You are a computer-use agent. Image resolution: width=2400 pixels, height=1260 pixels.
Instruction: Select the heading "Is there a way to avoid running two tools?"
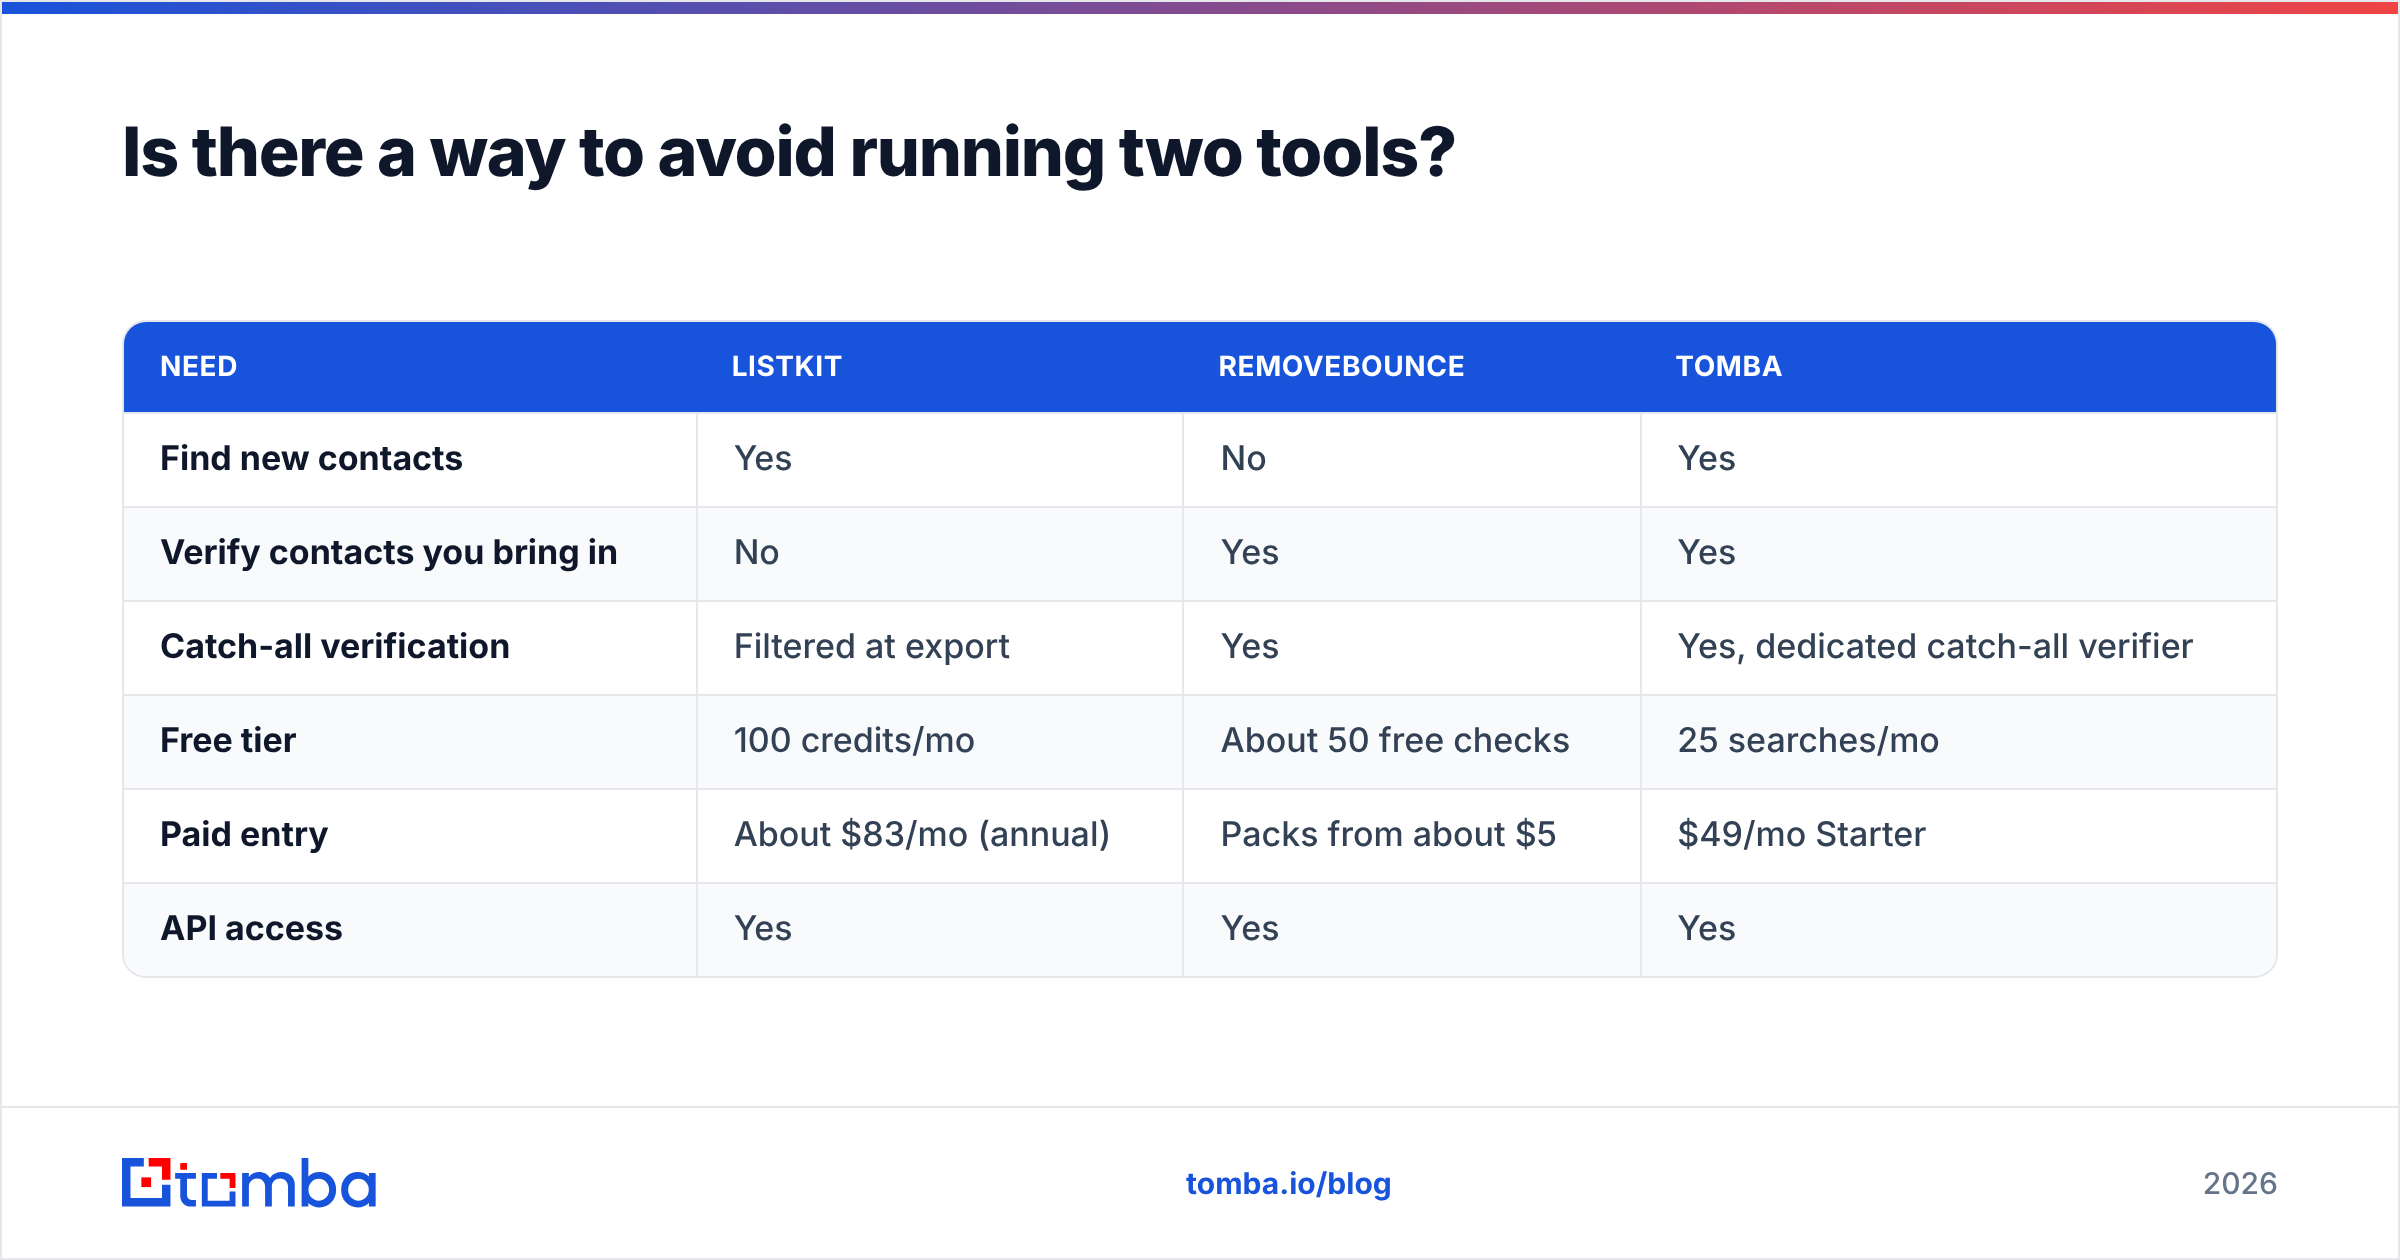coord(788,153)
